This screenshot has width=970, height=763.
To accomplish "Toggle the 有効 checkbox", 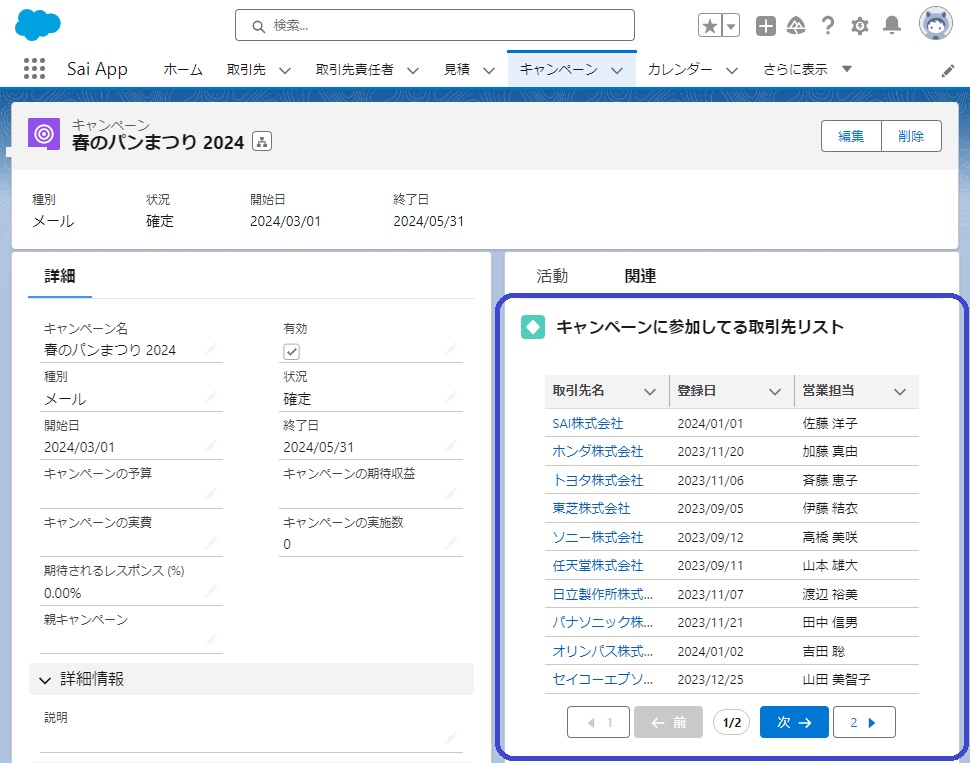I will pyautogui.click(x=291, y=351).
